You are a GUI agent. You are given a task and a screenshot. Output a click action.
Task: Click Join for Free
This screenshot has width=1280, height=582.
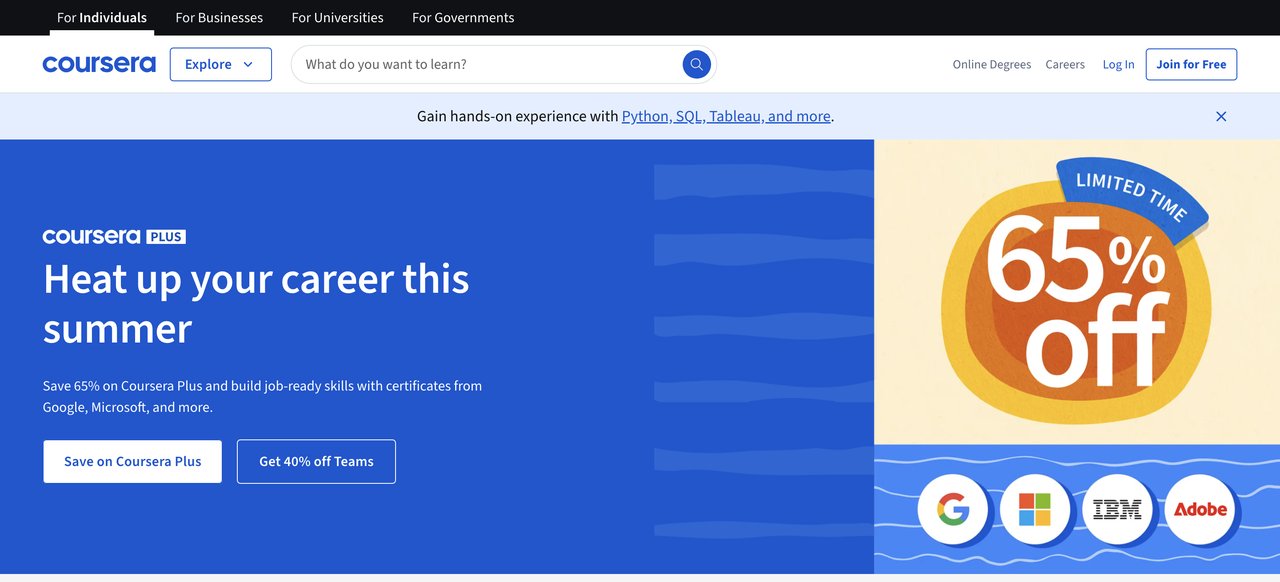point(1191,63)
